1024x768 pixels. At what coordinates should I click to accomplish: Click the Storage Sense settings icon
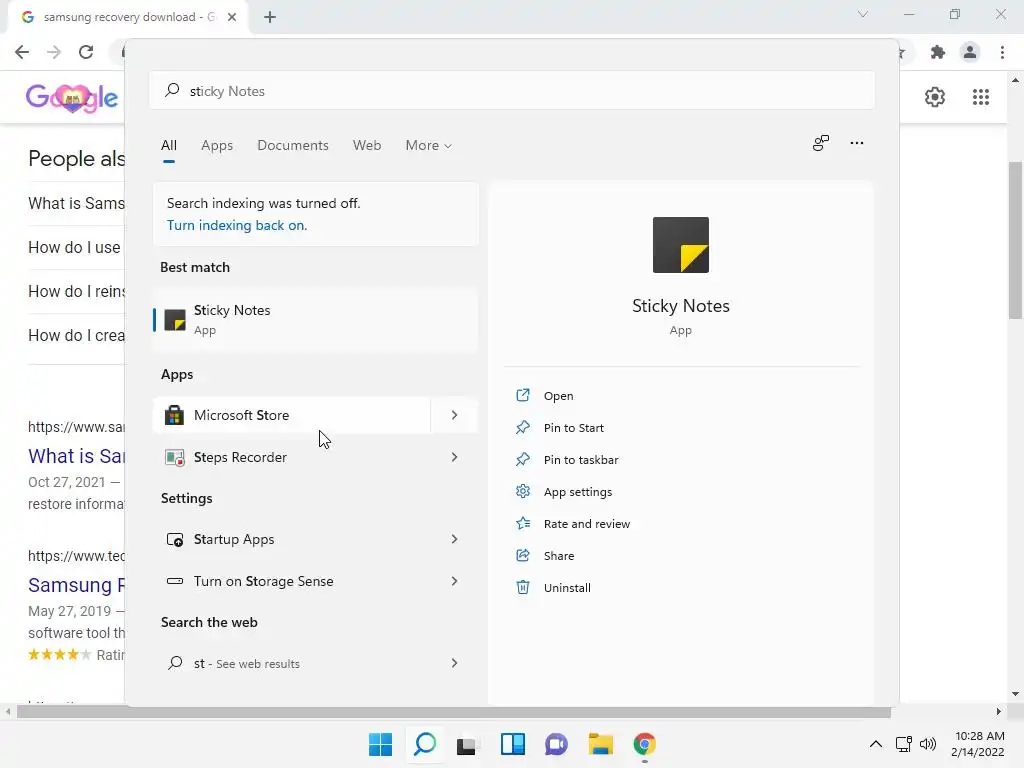174,581
